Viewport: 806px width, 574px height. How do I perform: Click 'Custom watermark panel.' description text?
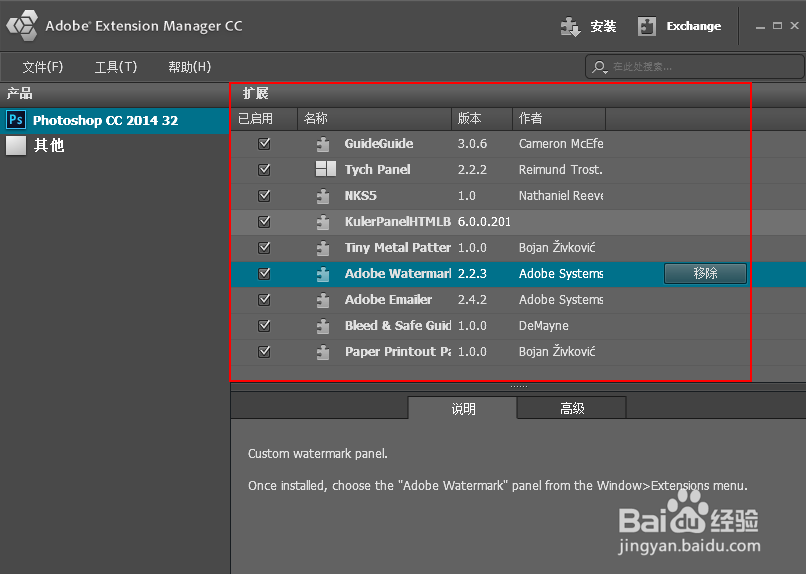click(318, 454)
